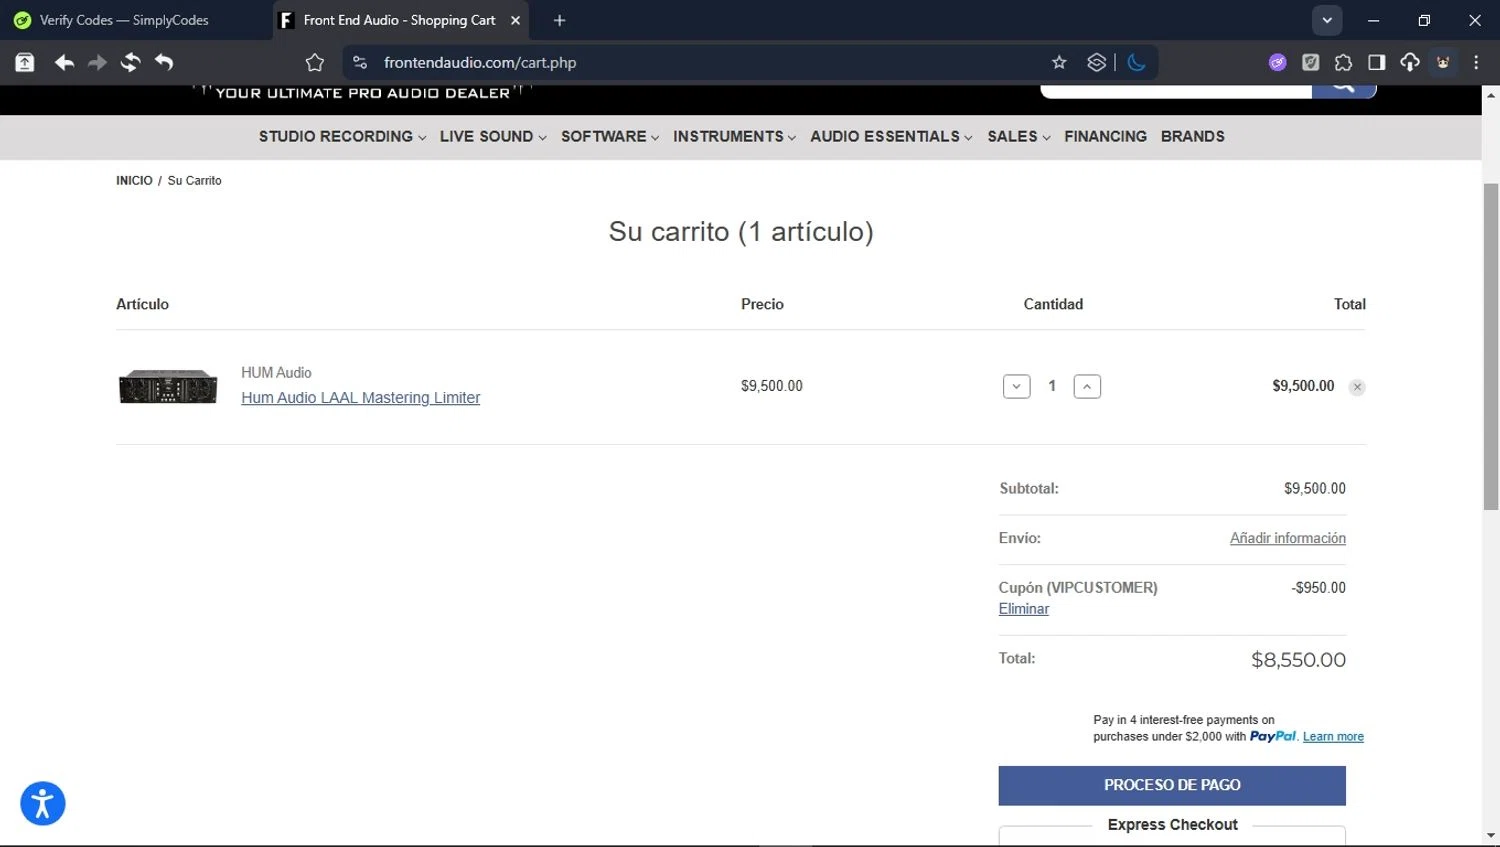Open the Brands page

pos(1193,136)
